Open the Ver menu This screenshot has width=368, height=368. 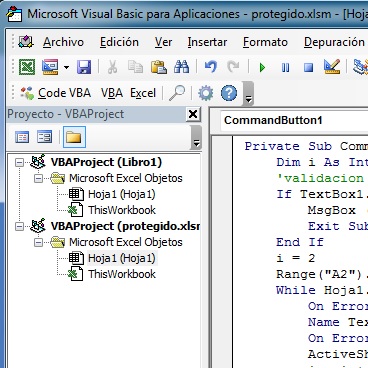(163, 42)
